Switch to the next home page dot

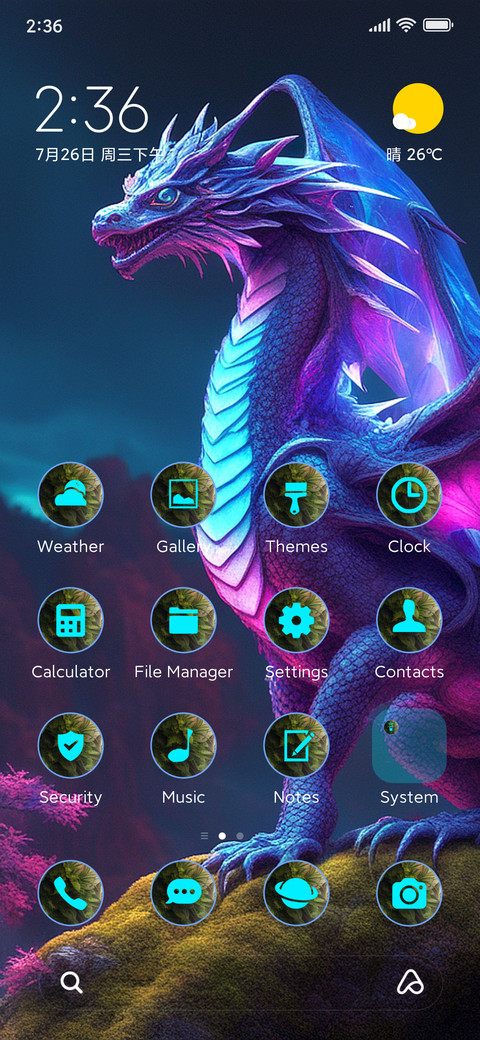tap(240, 836)
